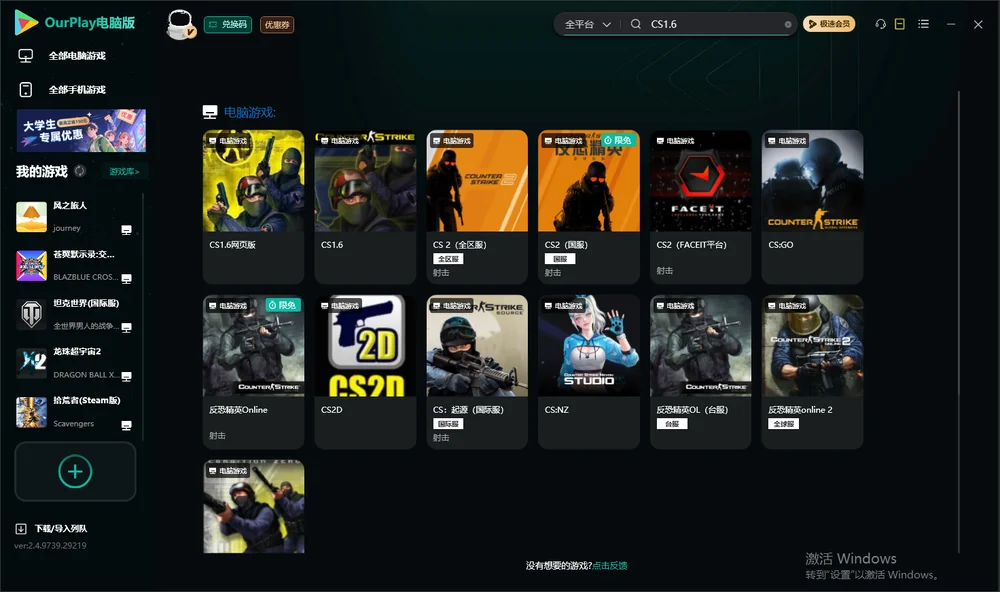Expand the 游戏库 game library link
Image resolution: width=1000 pixels, height=592 pixels.
click(x=124, y=172)
